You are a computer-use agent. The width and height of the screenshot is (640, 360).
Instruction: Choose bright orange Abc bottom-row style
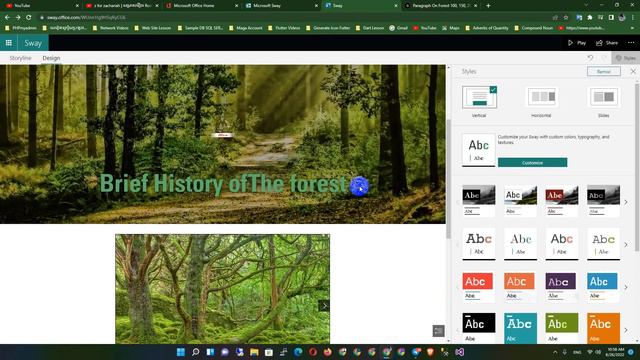603,328
